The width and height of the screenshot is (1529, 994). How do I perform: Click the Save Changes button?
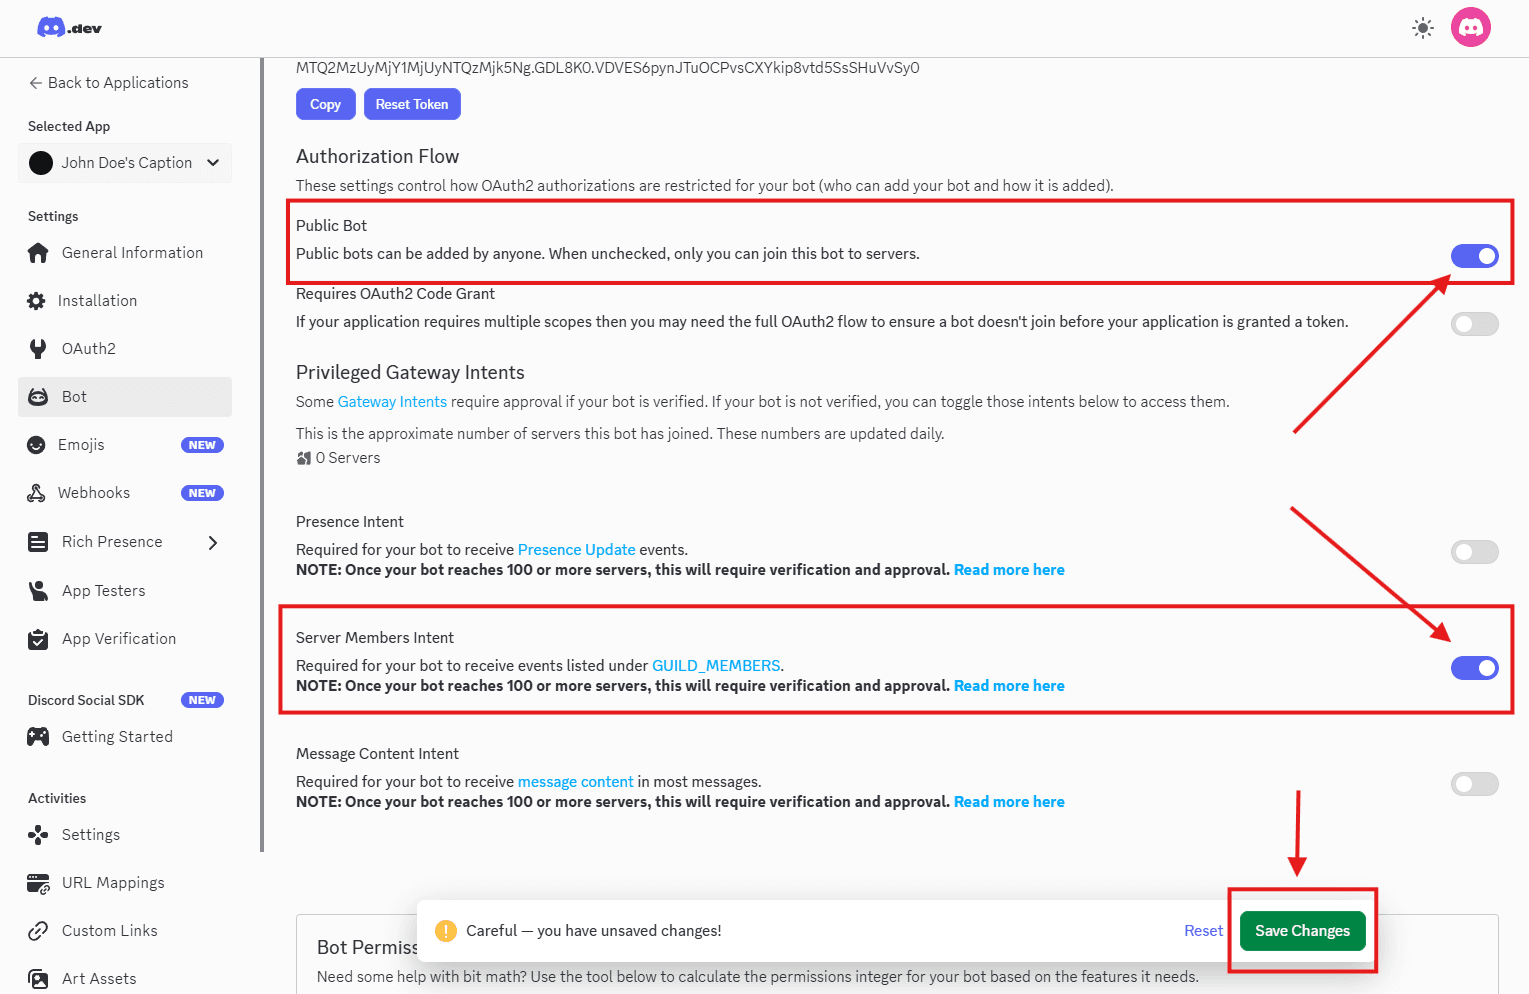[x=1302, y=930]
